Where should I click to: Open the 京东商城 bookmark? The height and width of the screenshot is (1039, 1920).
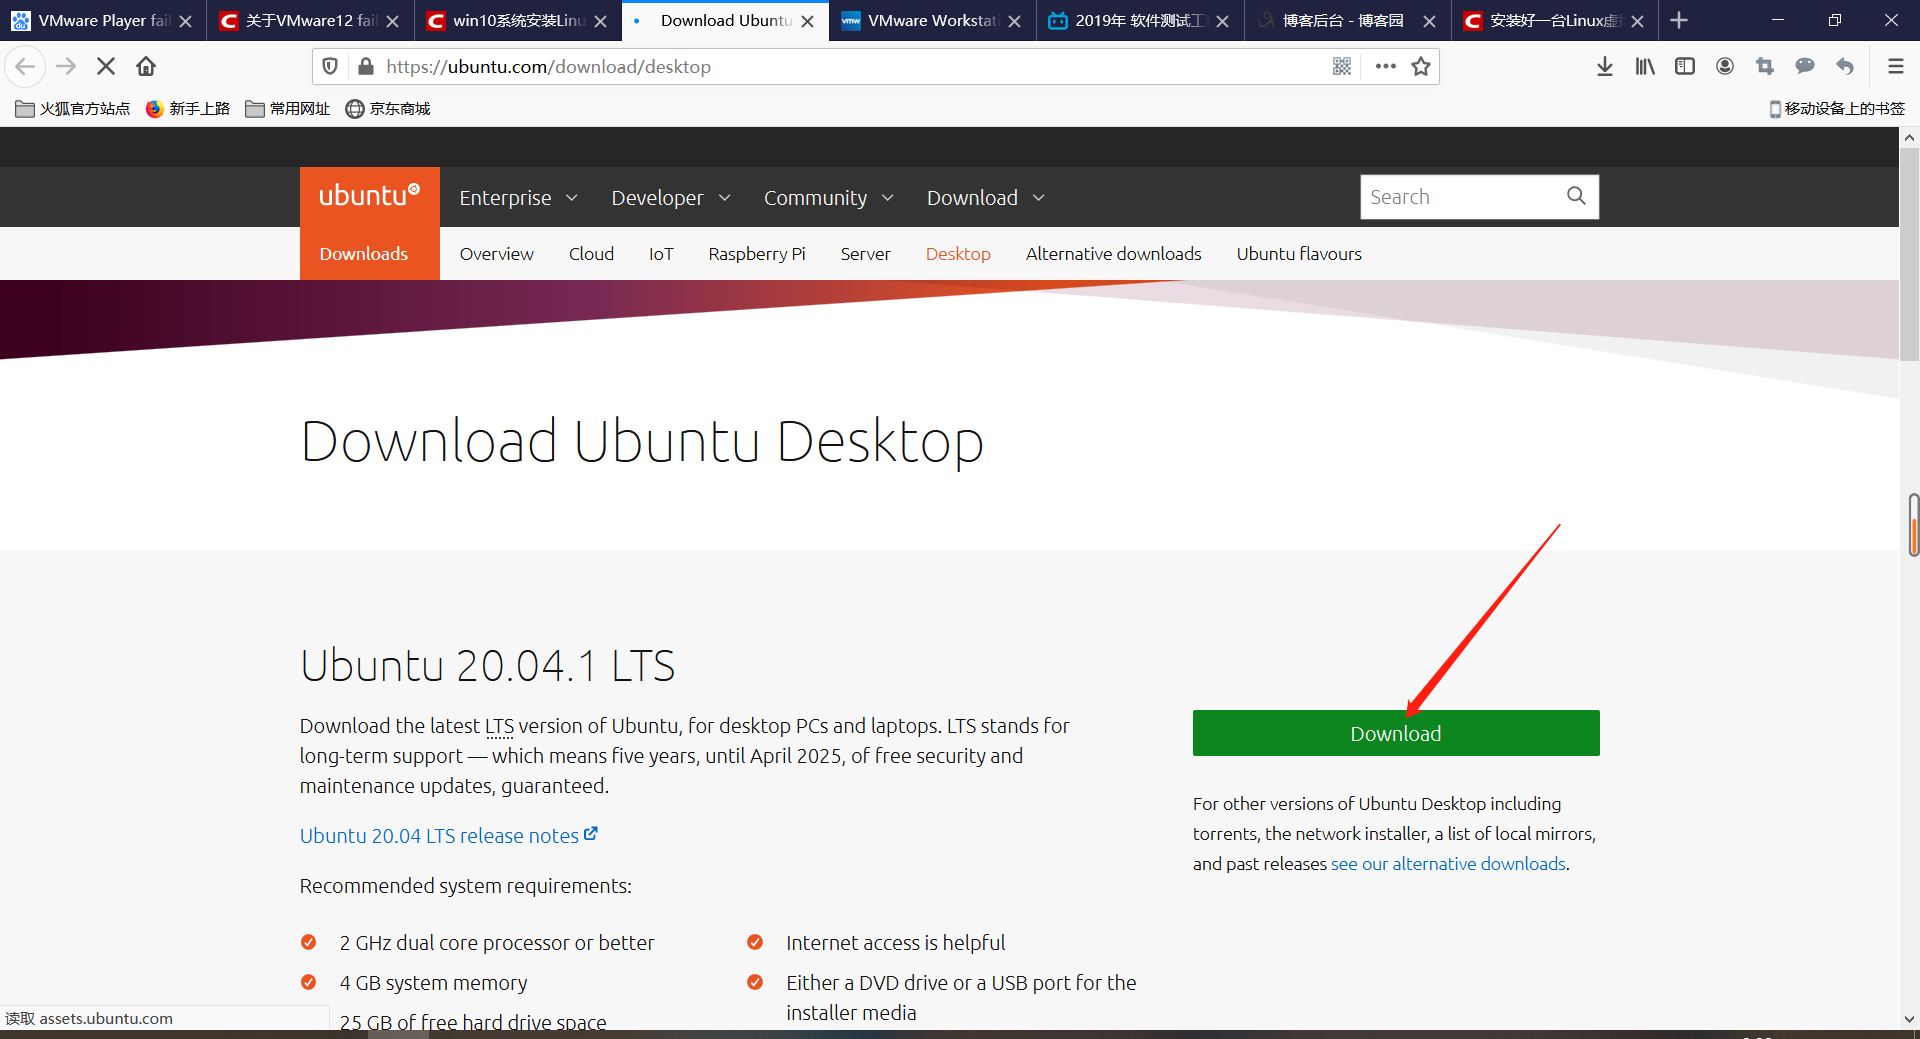tap(388, 109)
